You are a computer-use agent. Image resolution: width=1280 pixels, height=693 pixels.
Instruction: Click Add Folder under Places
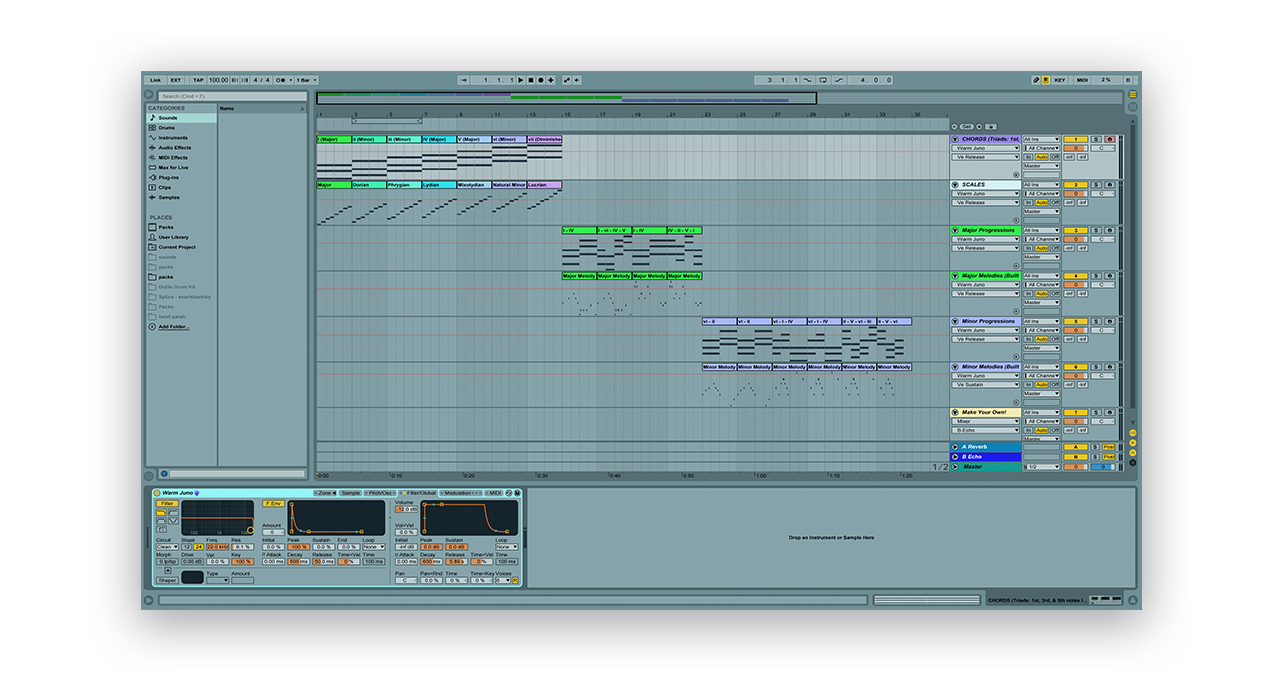[174, 326]
